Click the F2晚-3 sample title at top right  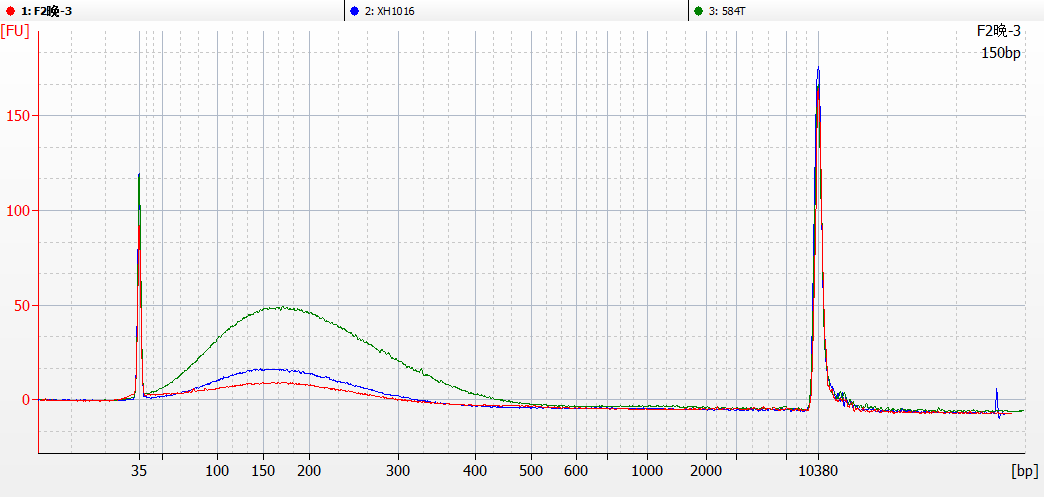998,31
